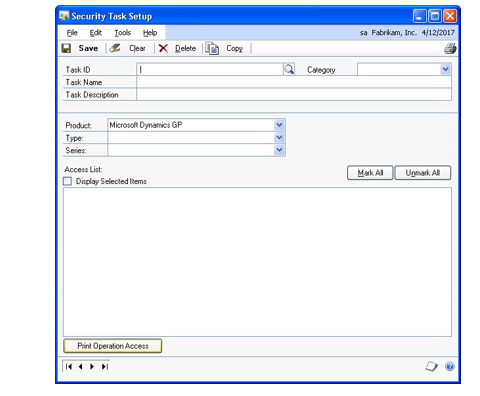The image size is (480, 396).
Task: Click the Unmark All button
Action: (423, 173)
